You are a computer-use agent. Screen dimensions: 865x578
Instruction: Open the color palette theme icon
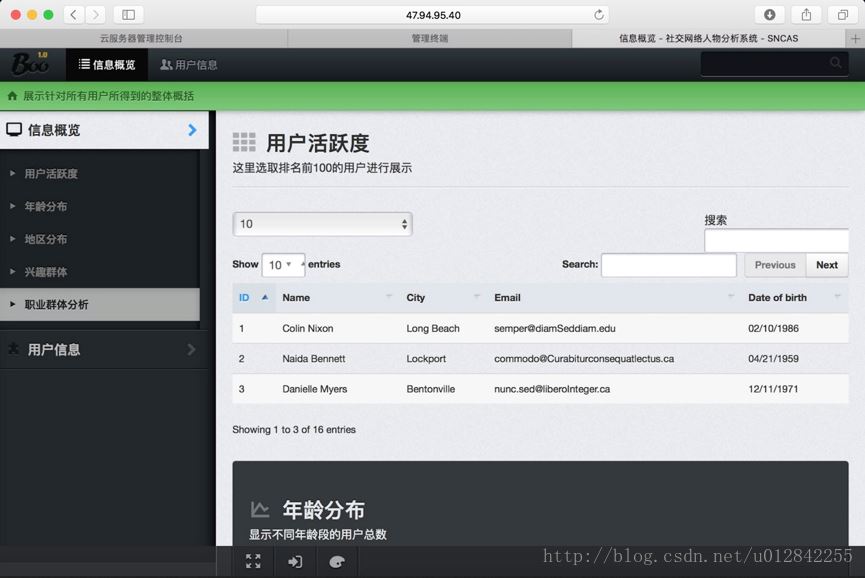point(337,562)
